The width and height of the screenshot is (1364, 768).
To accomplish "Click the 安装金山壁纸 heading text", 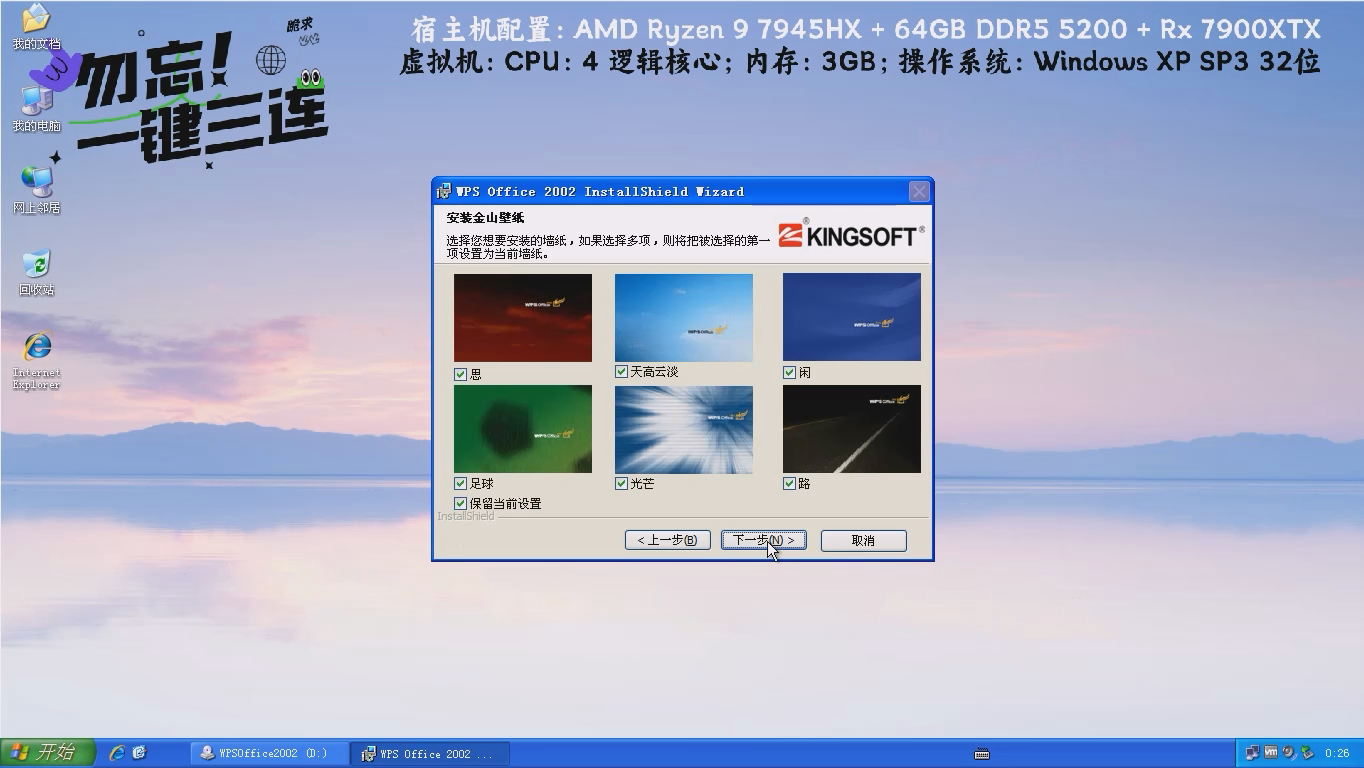I will click(485, 218).
